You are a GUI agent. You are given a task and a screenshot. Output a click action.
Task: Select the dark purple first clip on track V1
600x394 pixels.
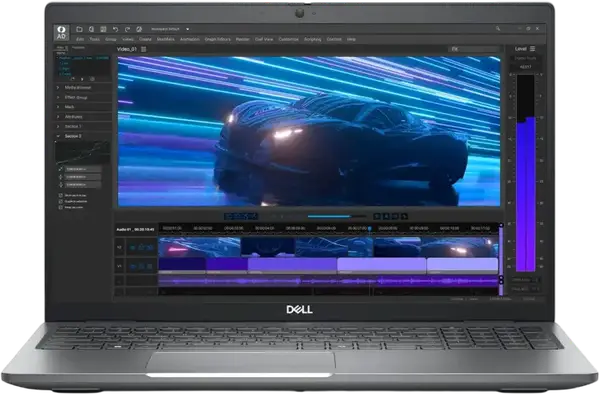click(182, 265)
